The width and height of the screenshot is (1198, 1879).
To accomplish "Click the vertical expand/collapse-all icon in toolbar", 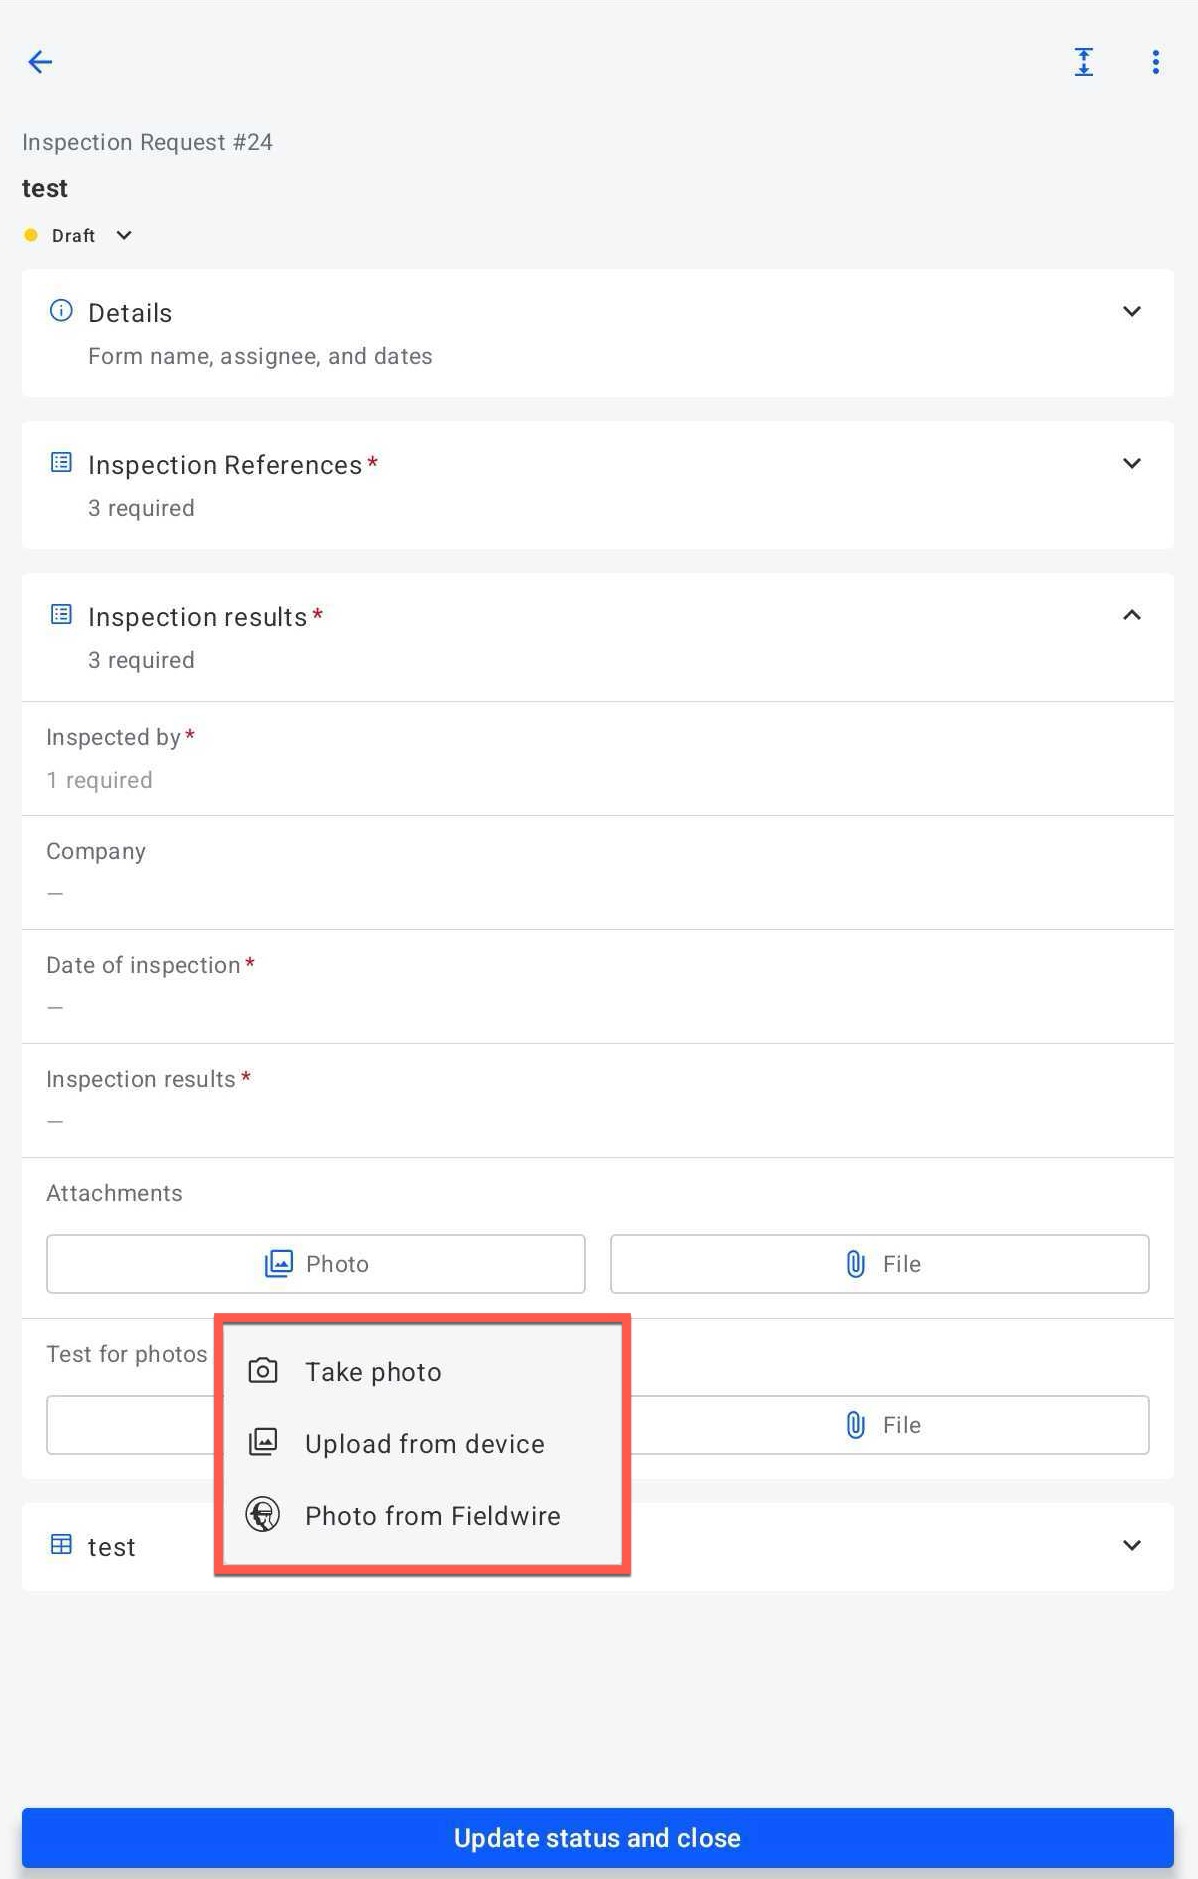I will pyautogui.click(x=1084, y=62).
